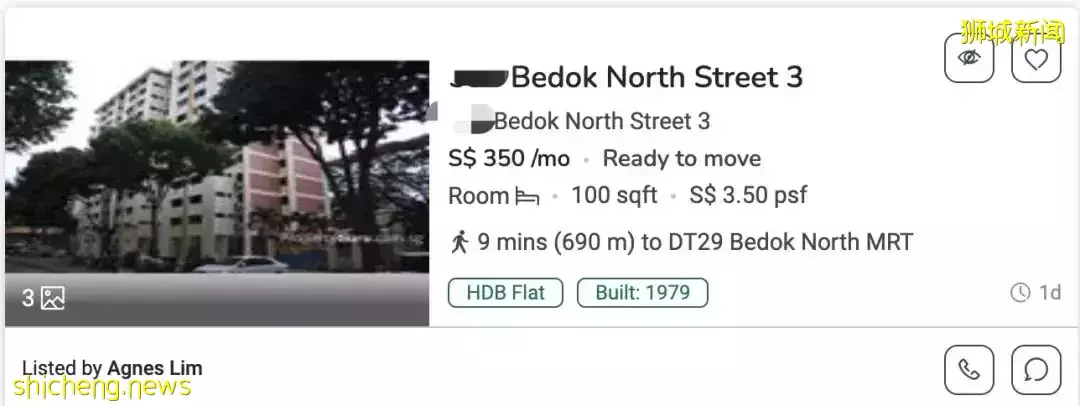
Task: Hide this listing with the eye icon
Action: tap(969, 58)
